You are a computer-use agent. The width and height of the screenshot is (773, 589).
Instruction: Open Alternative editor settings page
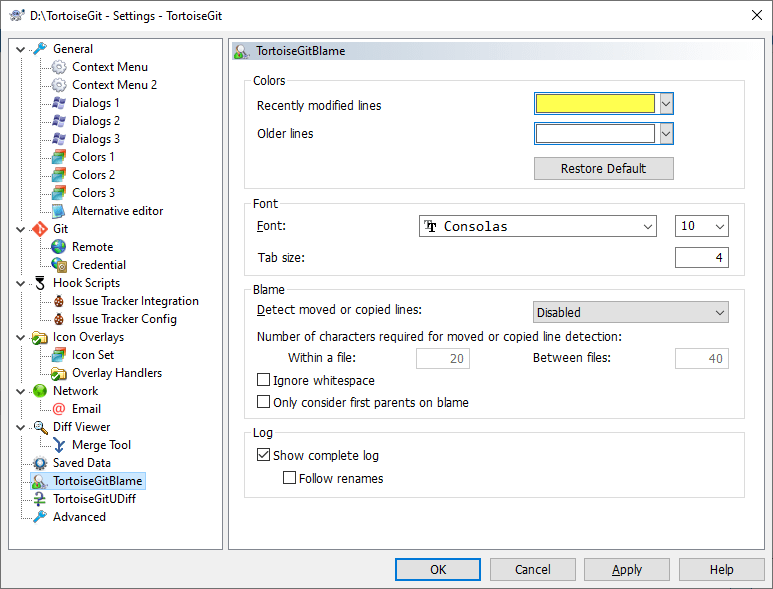click(117, 211)
